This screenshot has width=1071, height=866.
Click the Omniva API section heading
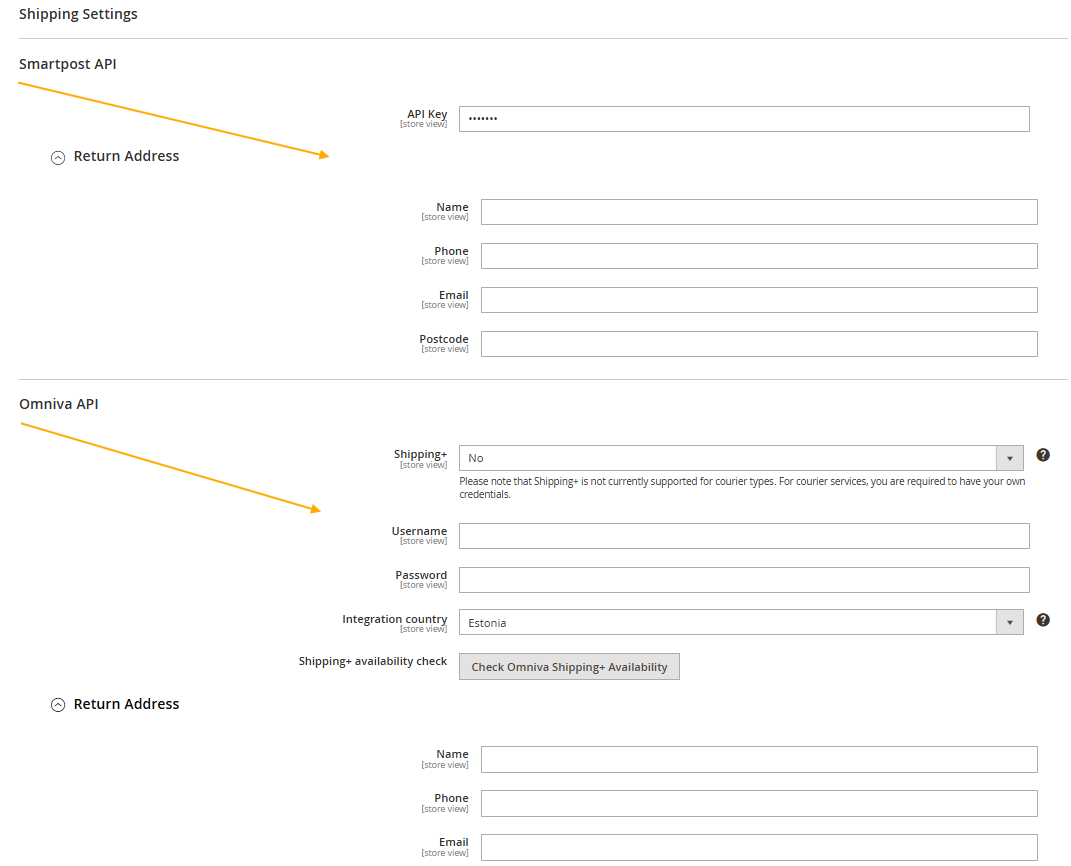point(59,404)
